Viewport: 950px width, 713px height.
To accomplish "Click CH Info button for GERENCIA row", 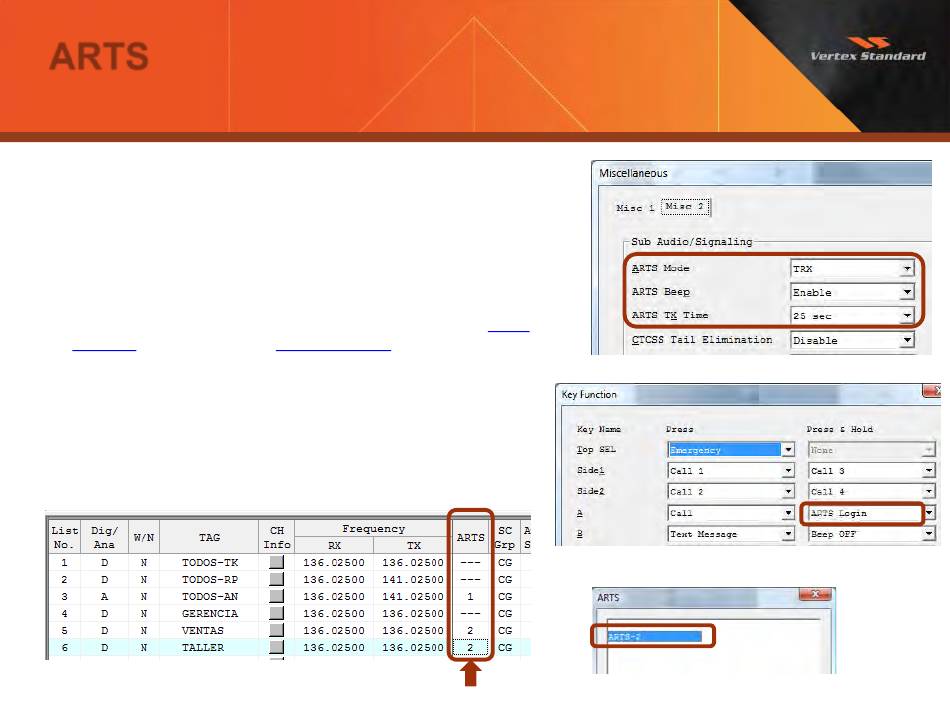I will (276, 613).
